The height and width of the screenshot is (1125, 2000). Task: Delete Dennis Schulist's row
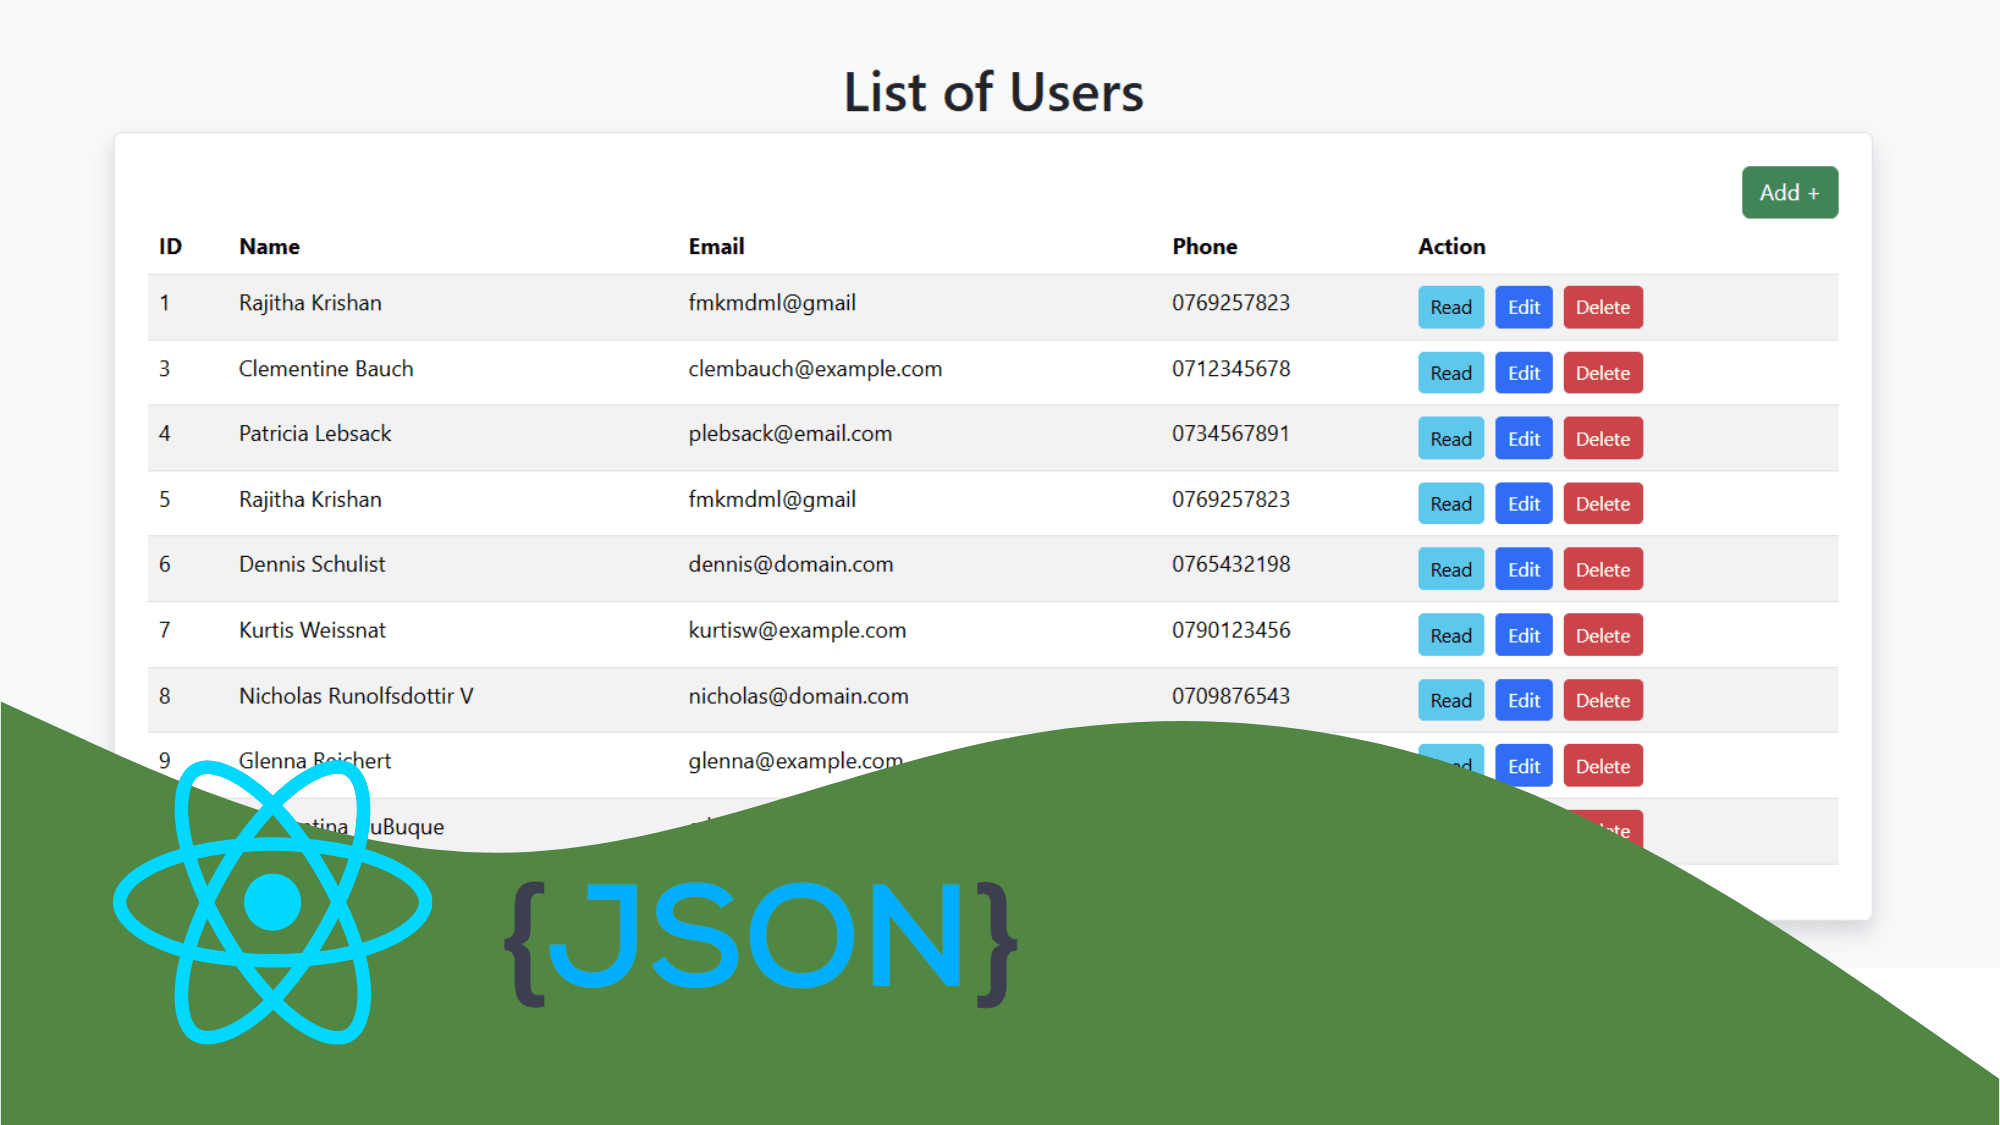click(1603, 569)
